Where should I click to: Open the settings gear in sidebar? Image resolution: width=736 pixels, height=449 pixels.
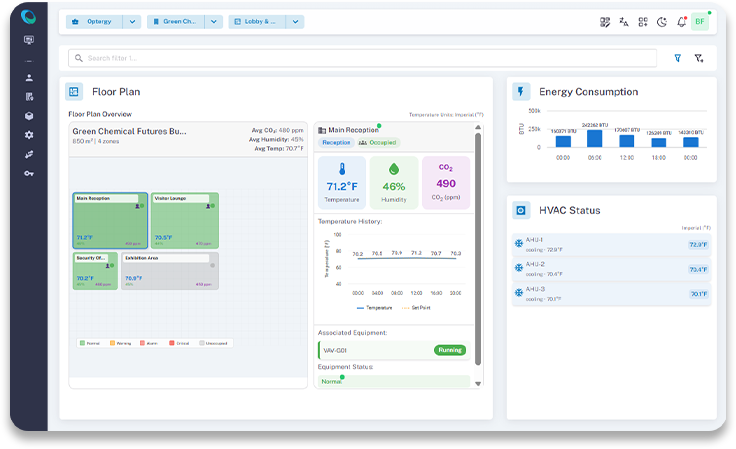pos(29,134)
